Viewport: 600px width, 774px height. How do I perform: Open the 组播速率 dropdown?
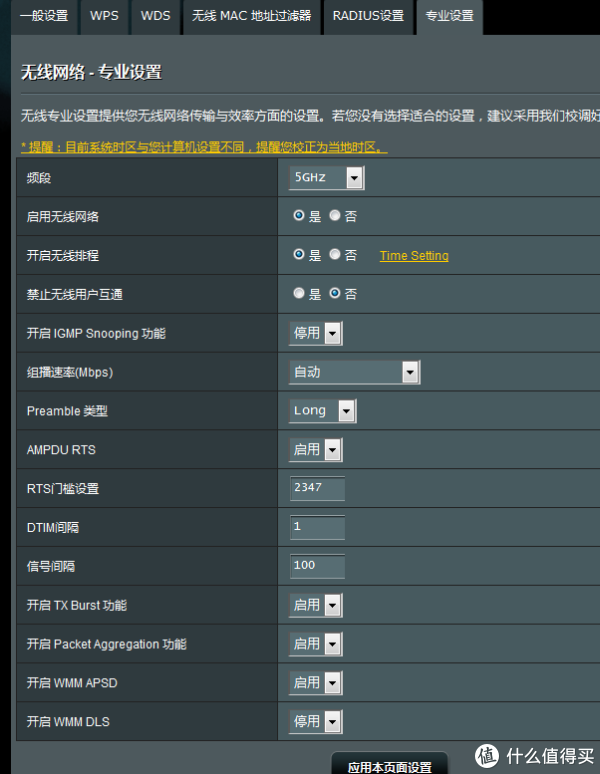tap(355, 372)
